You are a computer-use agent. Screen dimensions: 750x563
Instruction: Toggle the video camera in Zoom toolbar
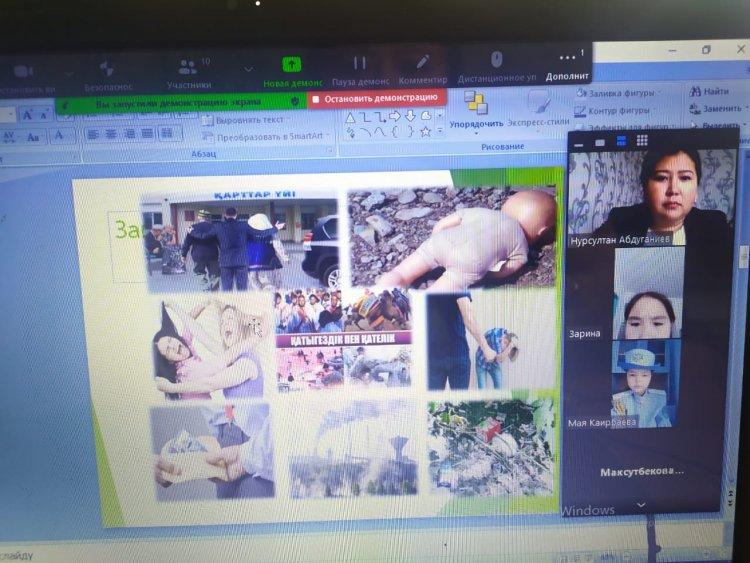[x=24, y=71]
